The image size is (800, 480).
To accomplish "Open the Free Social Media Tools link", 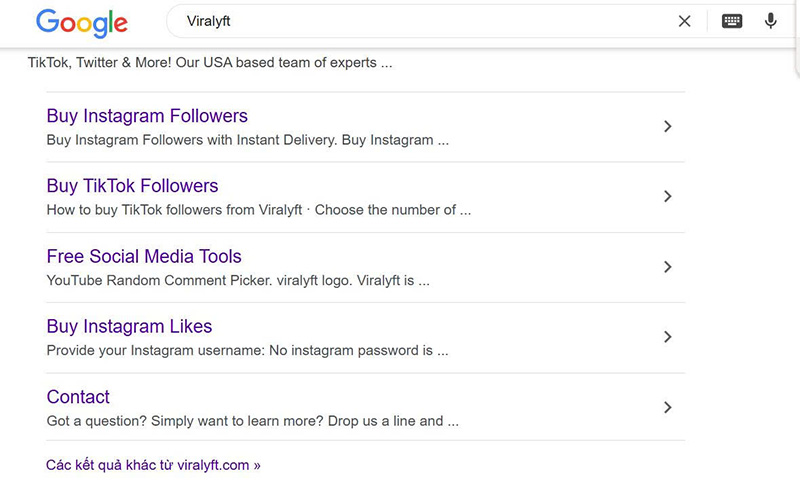I will [144, 256].
